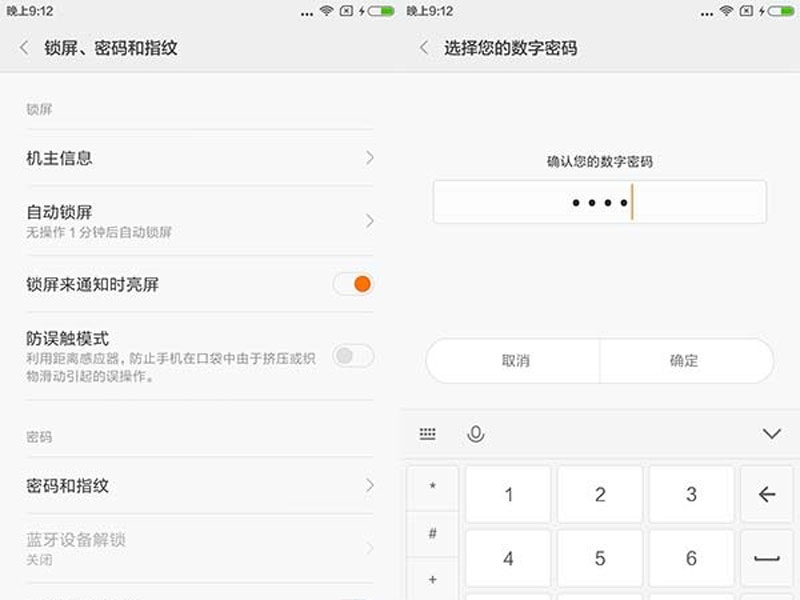Focus the password confirmation input field
The width and height of the screenshot is (800, 600).
point(599,202)
